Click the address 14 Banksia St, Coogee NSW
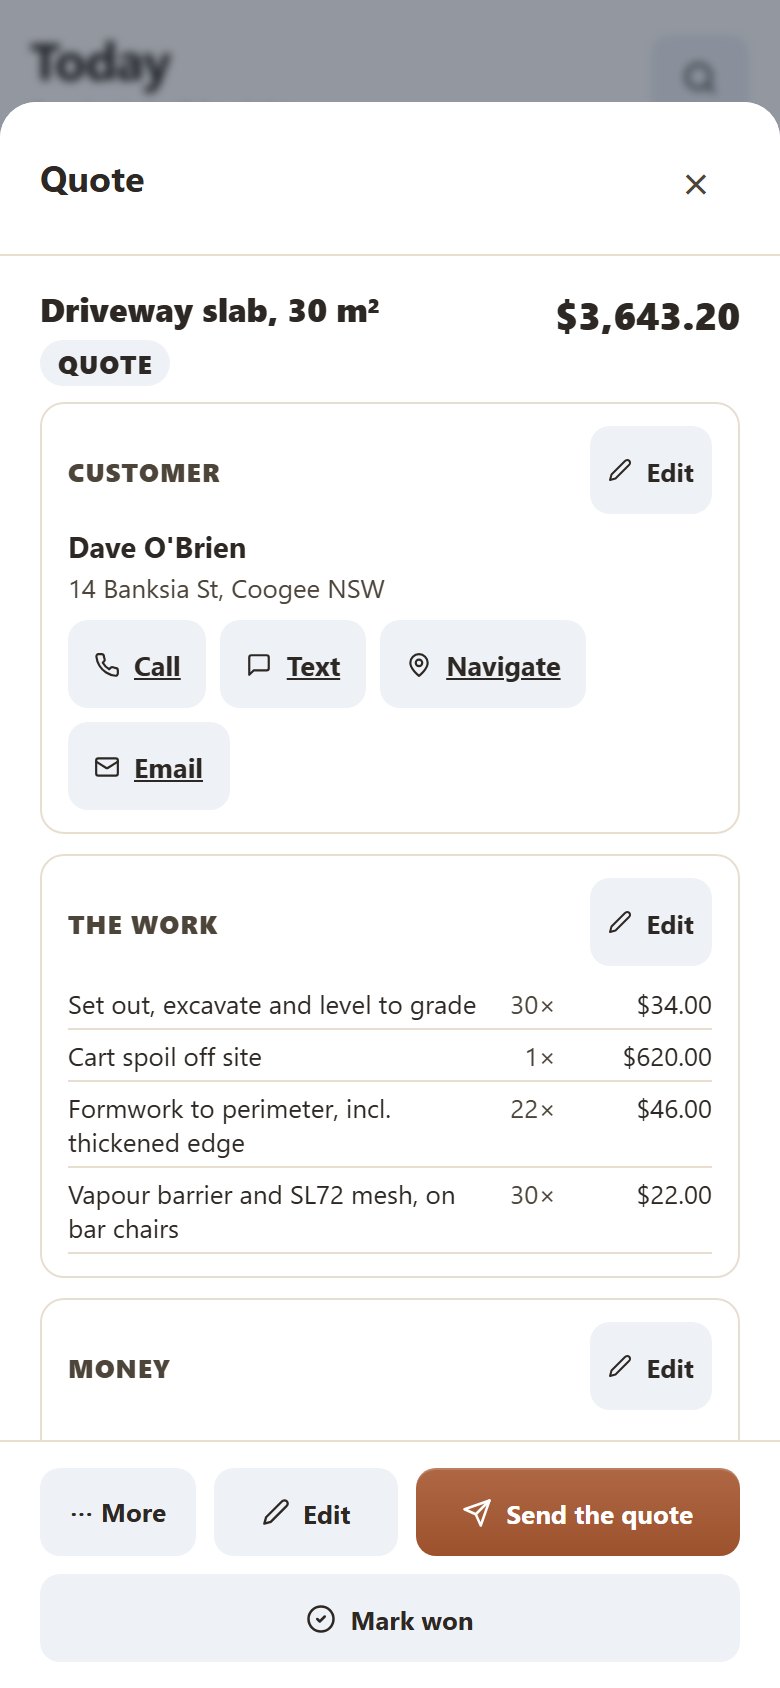 tap(226, 589)
